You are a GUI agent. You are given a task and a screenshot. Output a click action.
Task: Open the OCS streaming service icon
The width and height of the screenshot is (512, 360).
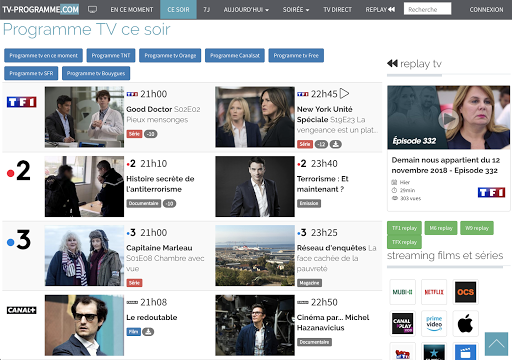point(465,292)
